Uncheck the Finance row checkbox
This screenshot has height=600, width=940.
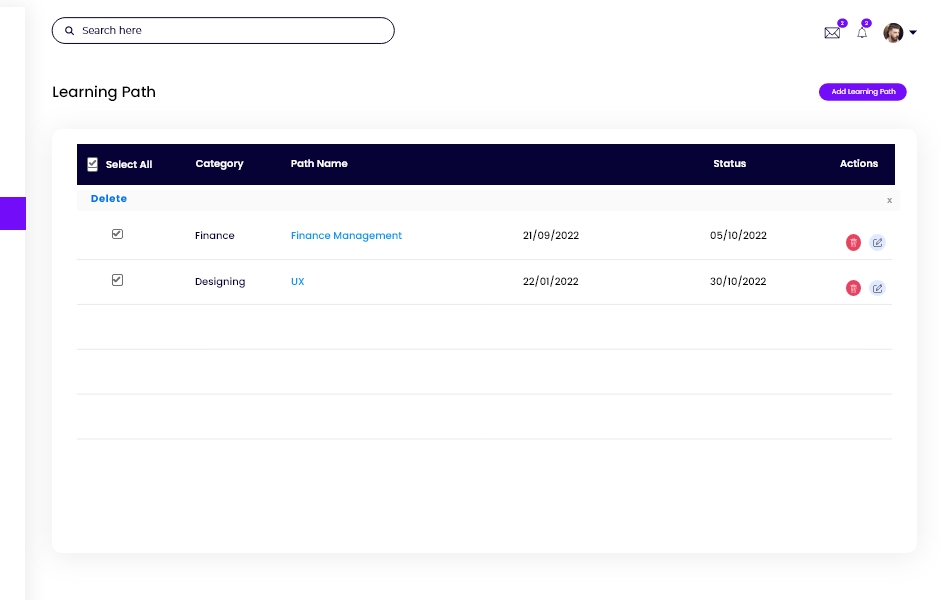point(117,234)
